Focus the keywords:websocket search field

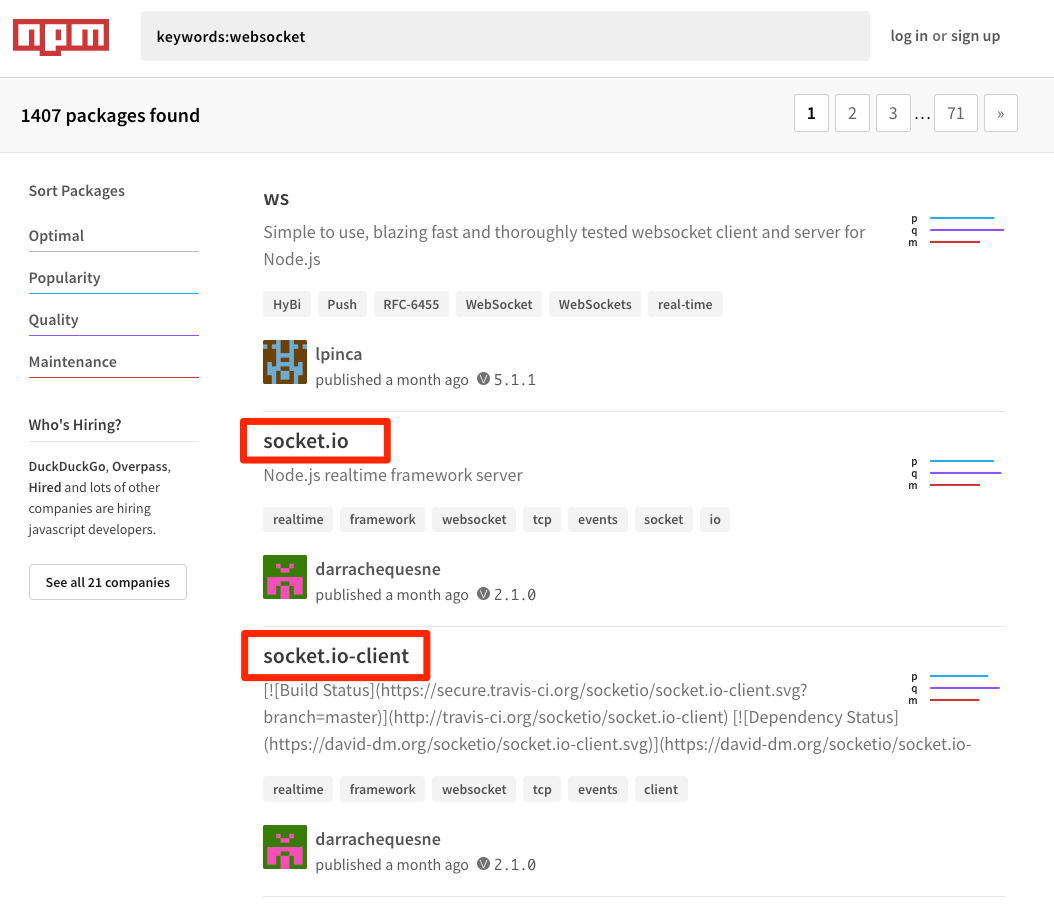(505, 36)
